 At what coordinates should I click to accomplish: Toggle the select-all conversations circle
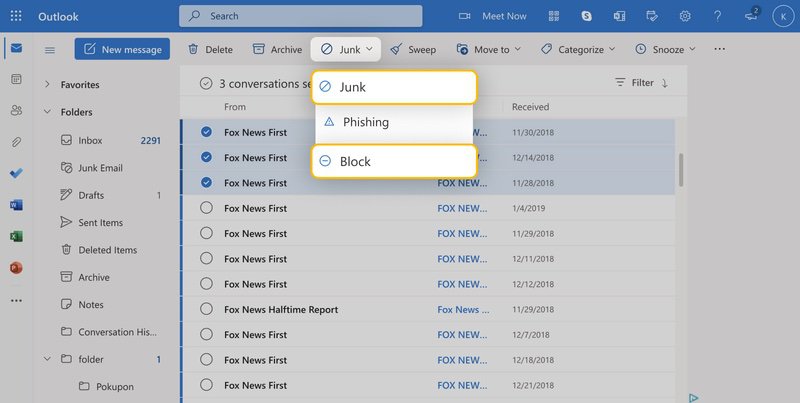[206, 84]
